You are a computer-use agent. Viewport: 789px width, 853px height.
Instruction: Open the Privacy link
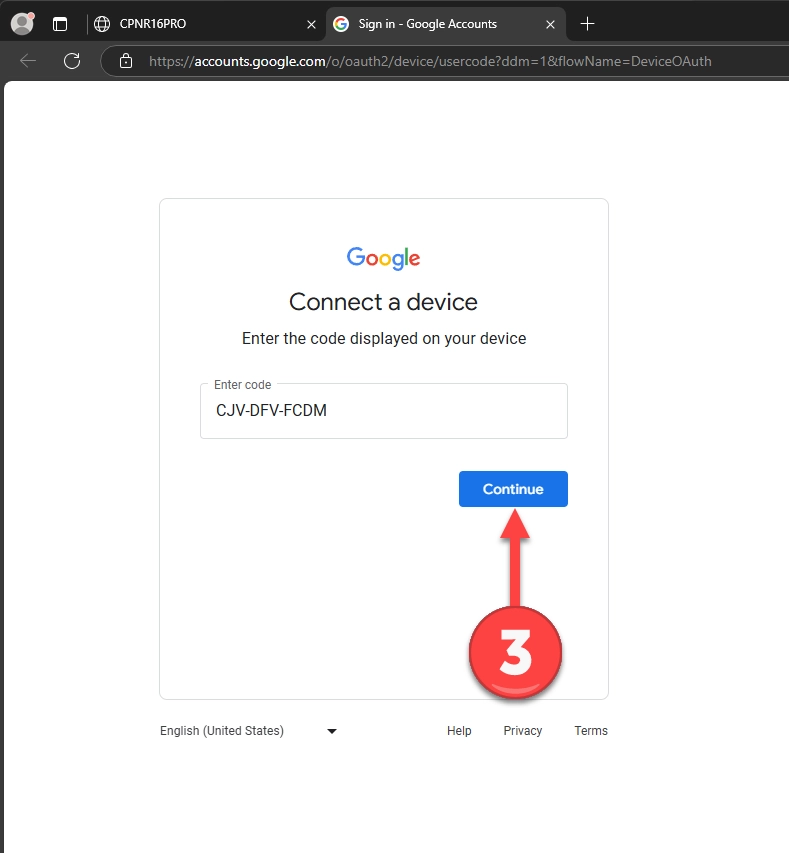(522, 731)
